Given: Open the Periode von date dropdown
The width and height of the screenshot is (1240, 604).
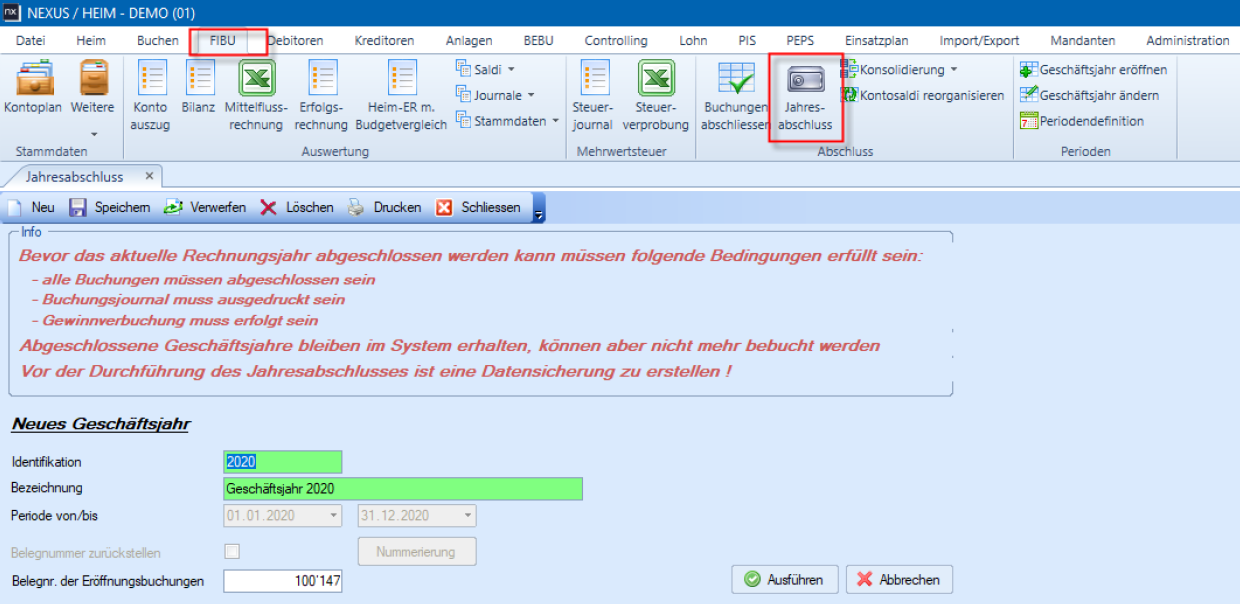Looking at the screenshot, I should (333, 516).
